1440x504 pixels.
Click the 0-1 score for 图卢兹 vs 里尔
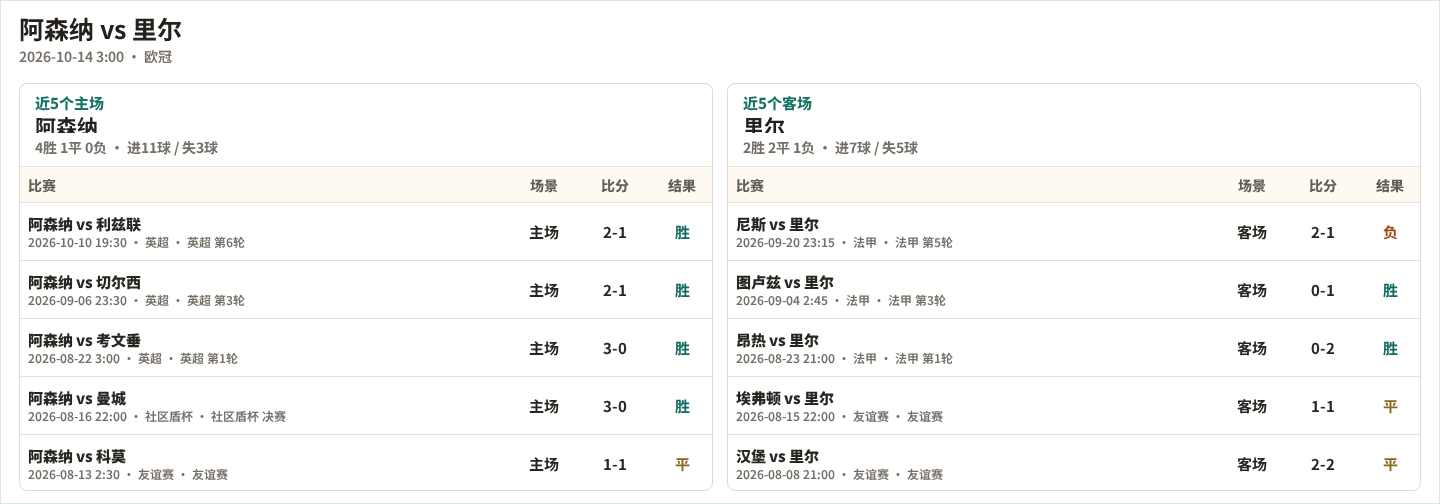[x=1323, y=291]
